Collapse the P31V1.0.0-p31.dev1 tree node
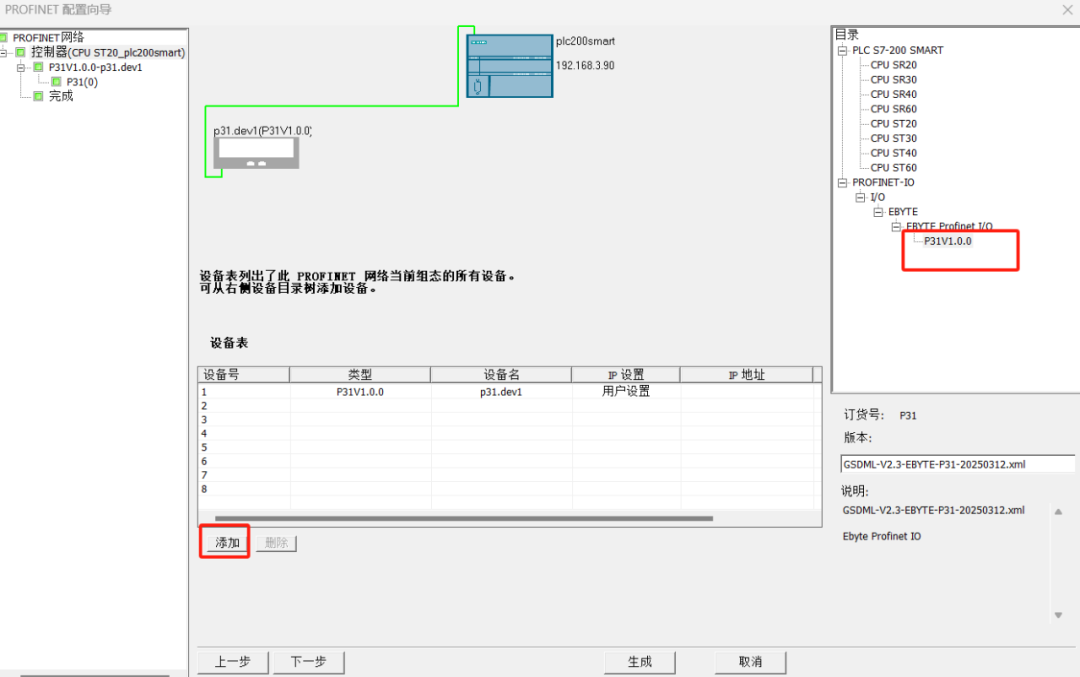 coord(21,67)
